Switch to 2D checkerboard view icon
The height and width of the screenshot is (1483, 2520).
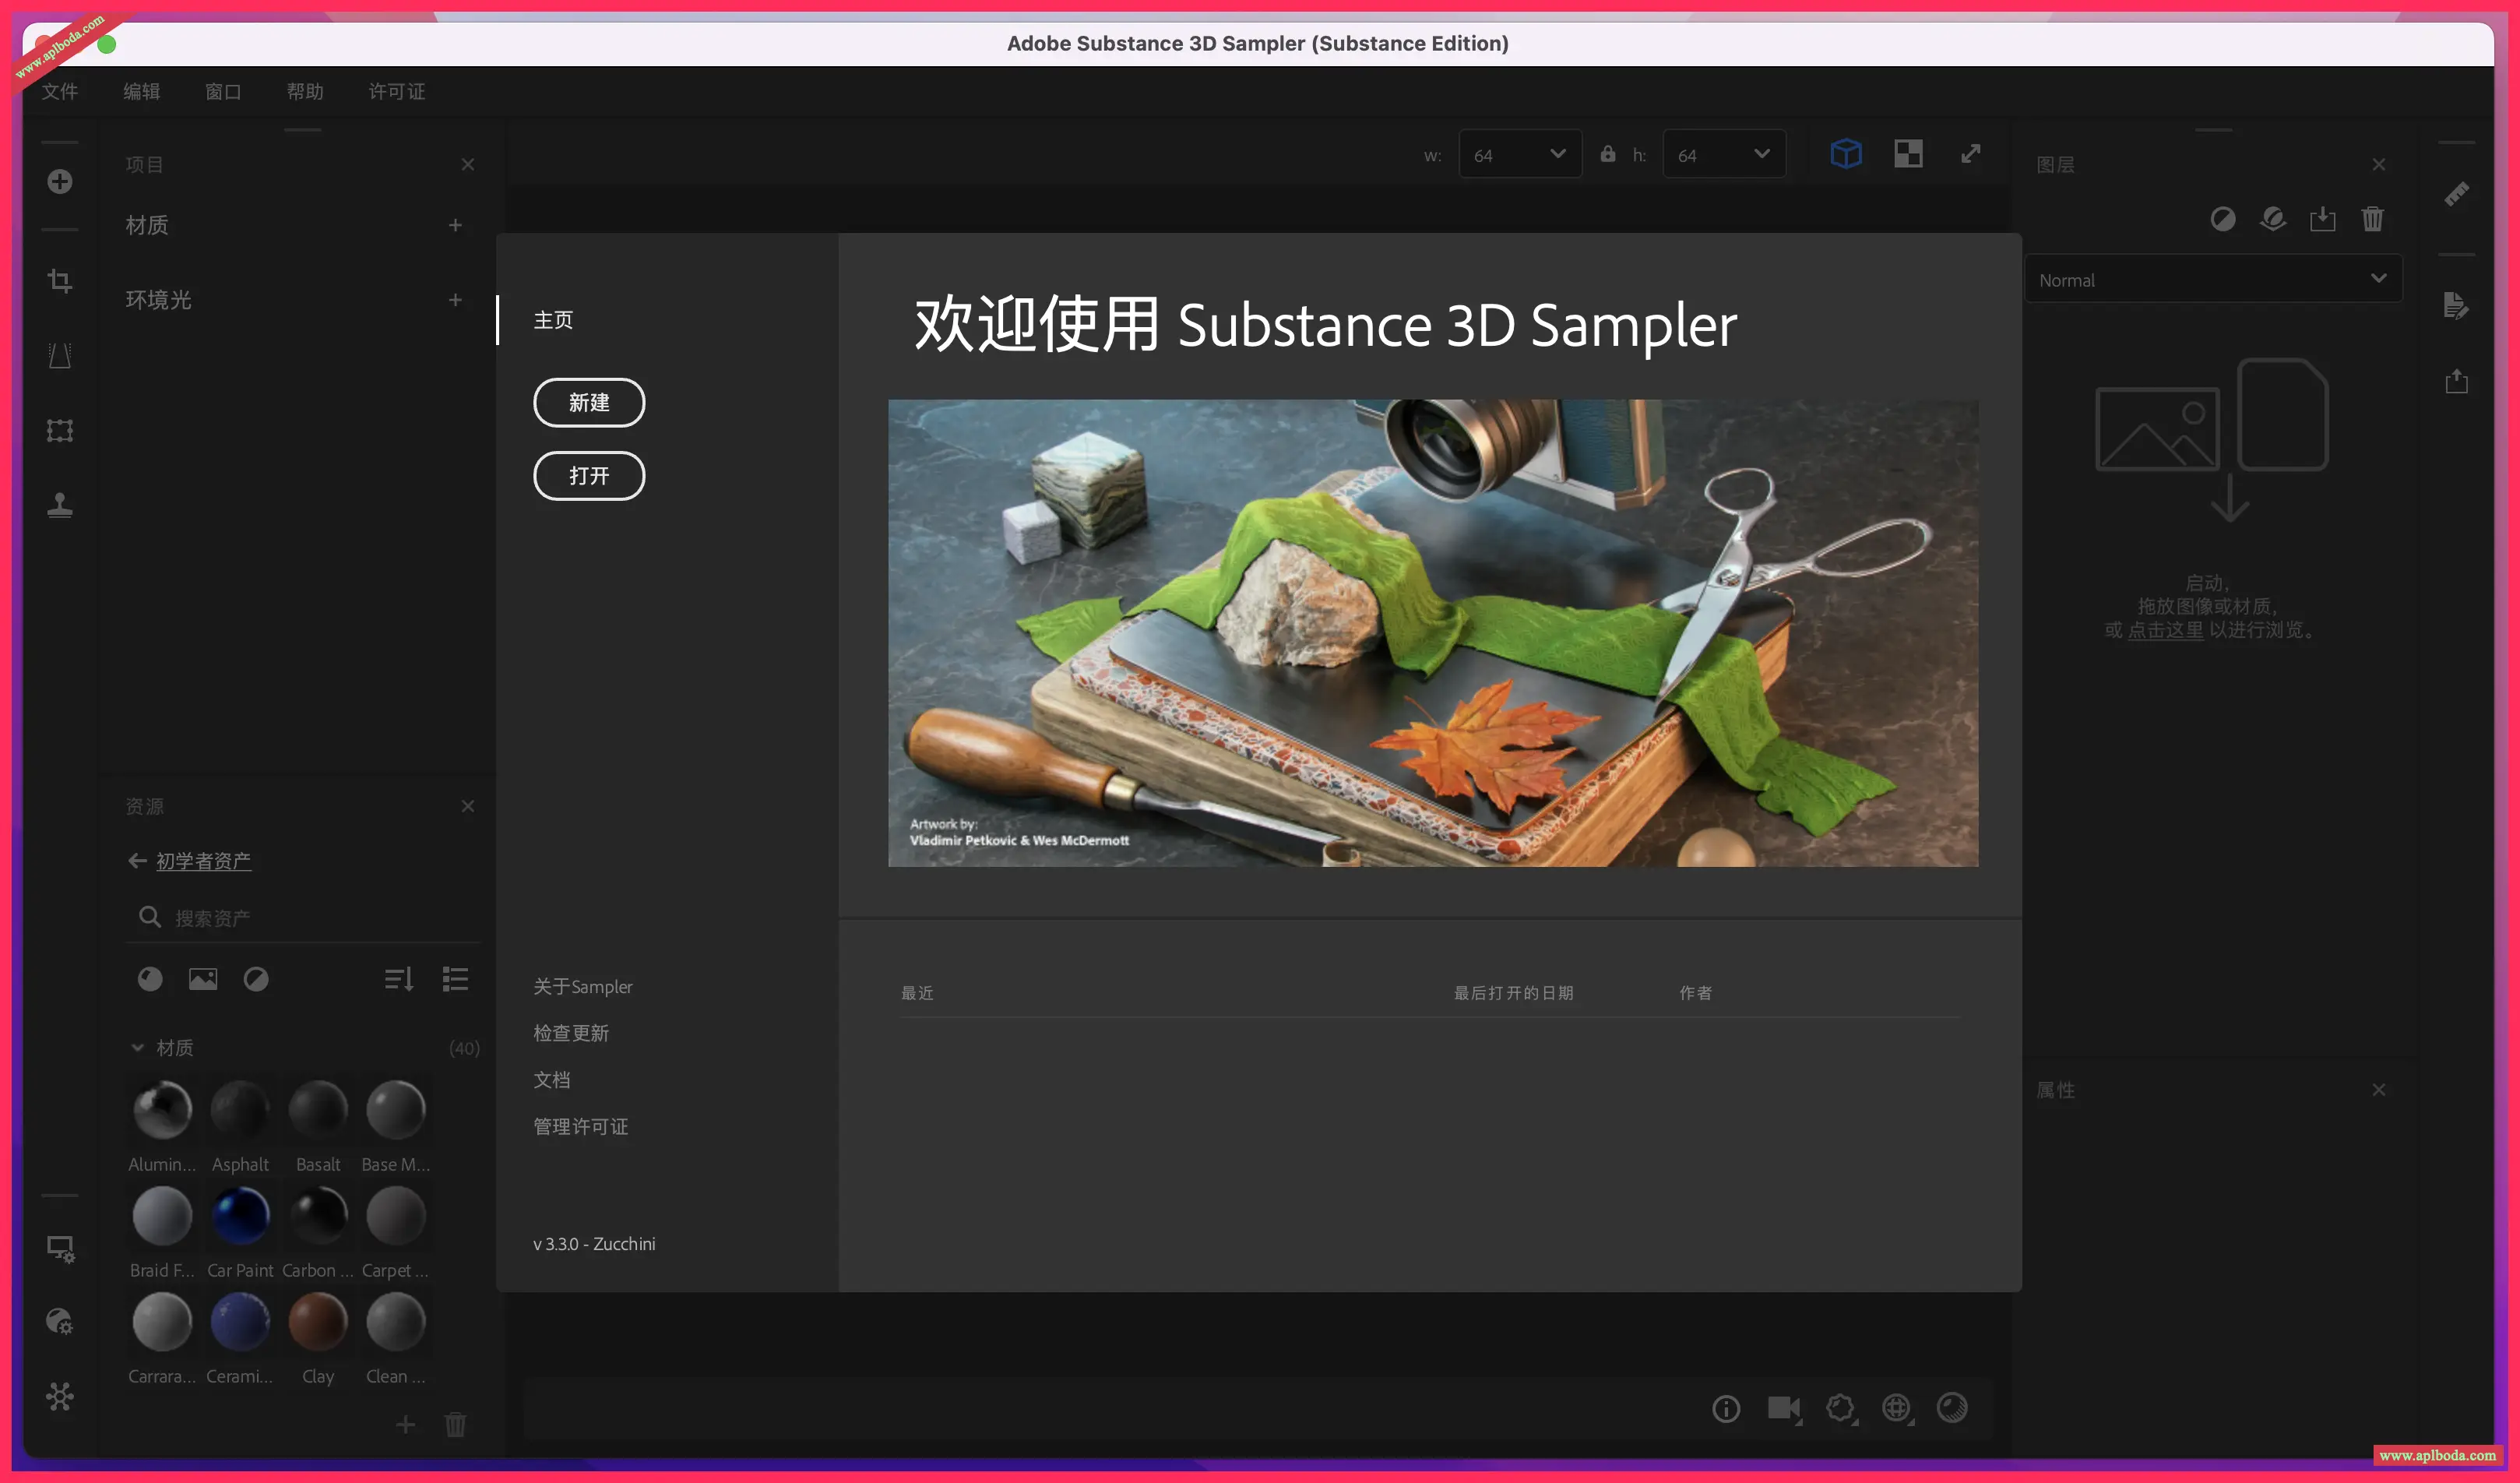(1907, 154)
